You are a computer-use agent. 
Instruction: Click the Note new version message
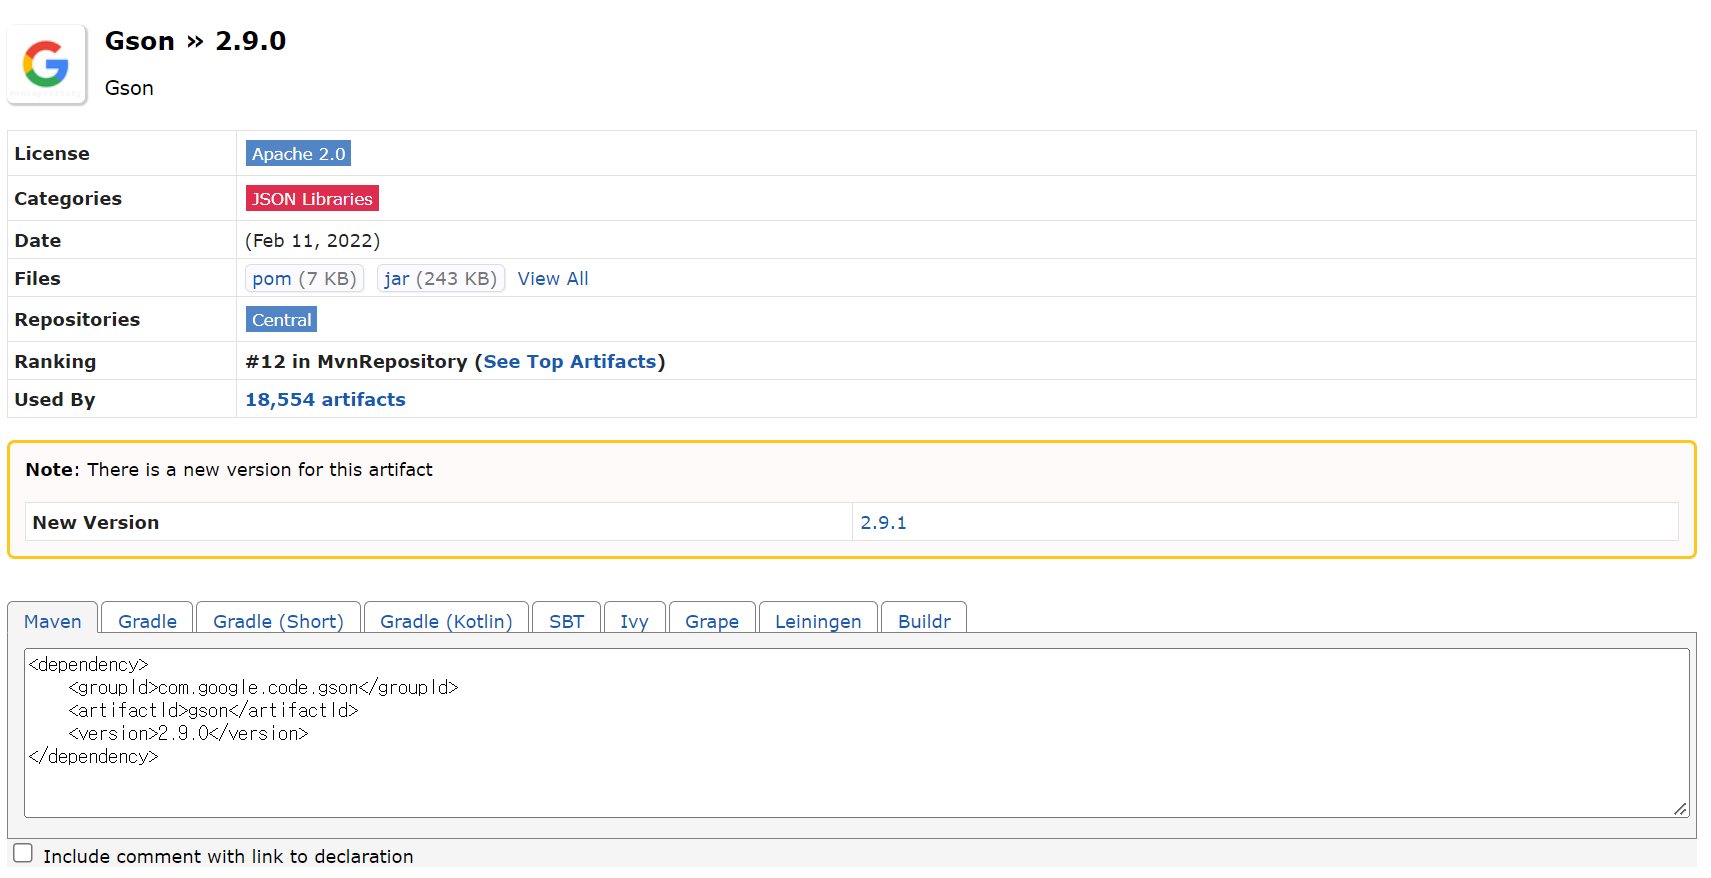coord(229,470)
